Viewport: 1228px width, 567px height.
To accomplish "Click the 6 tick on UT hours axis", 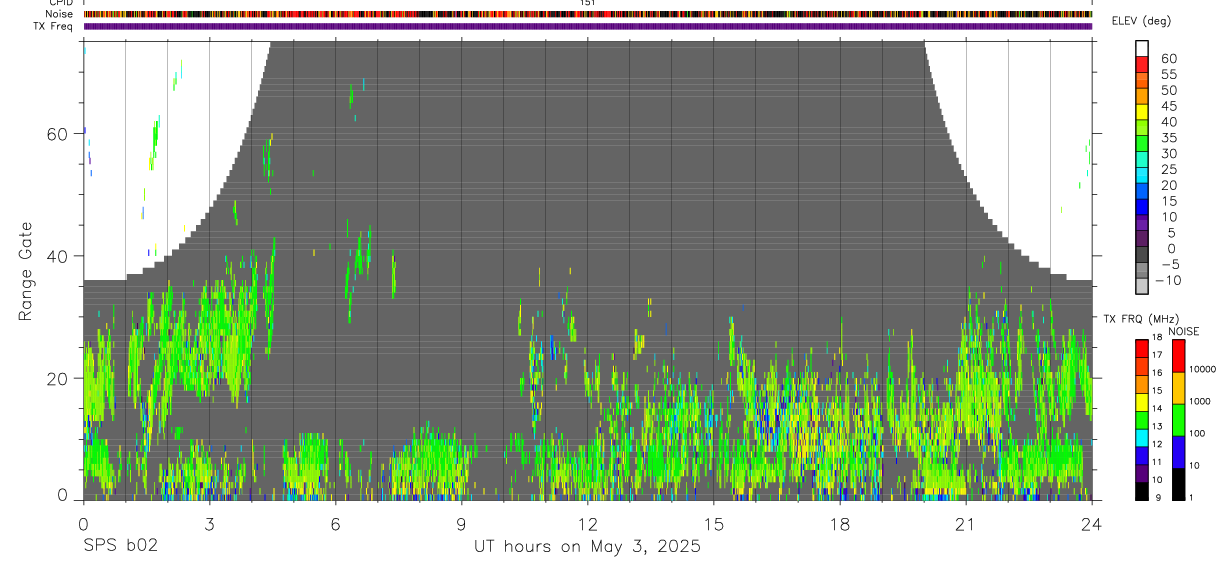I will coord(335,524).
